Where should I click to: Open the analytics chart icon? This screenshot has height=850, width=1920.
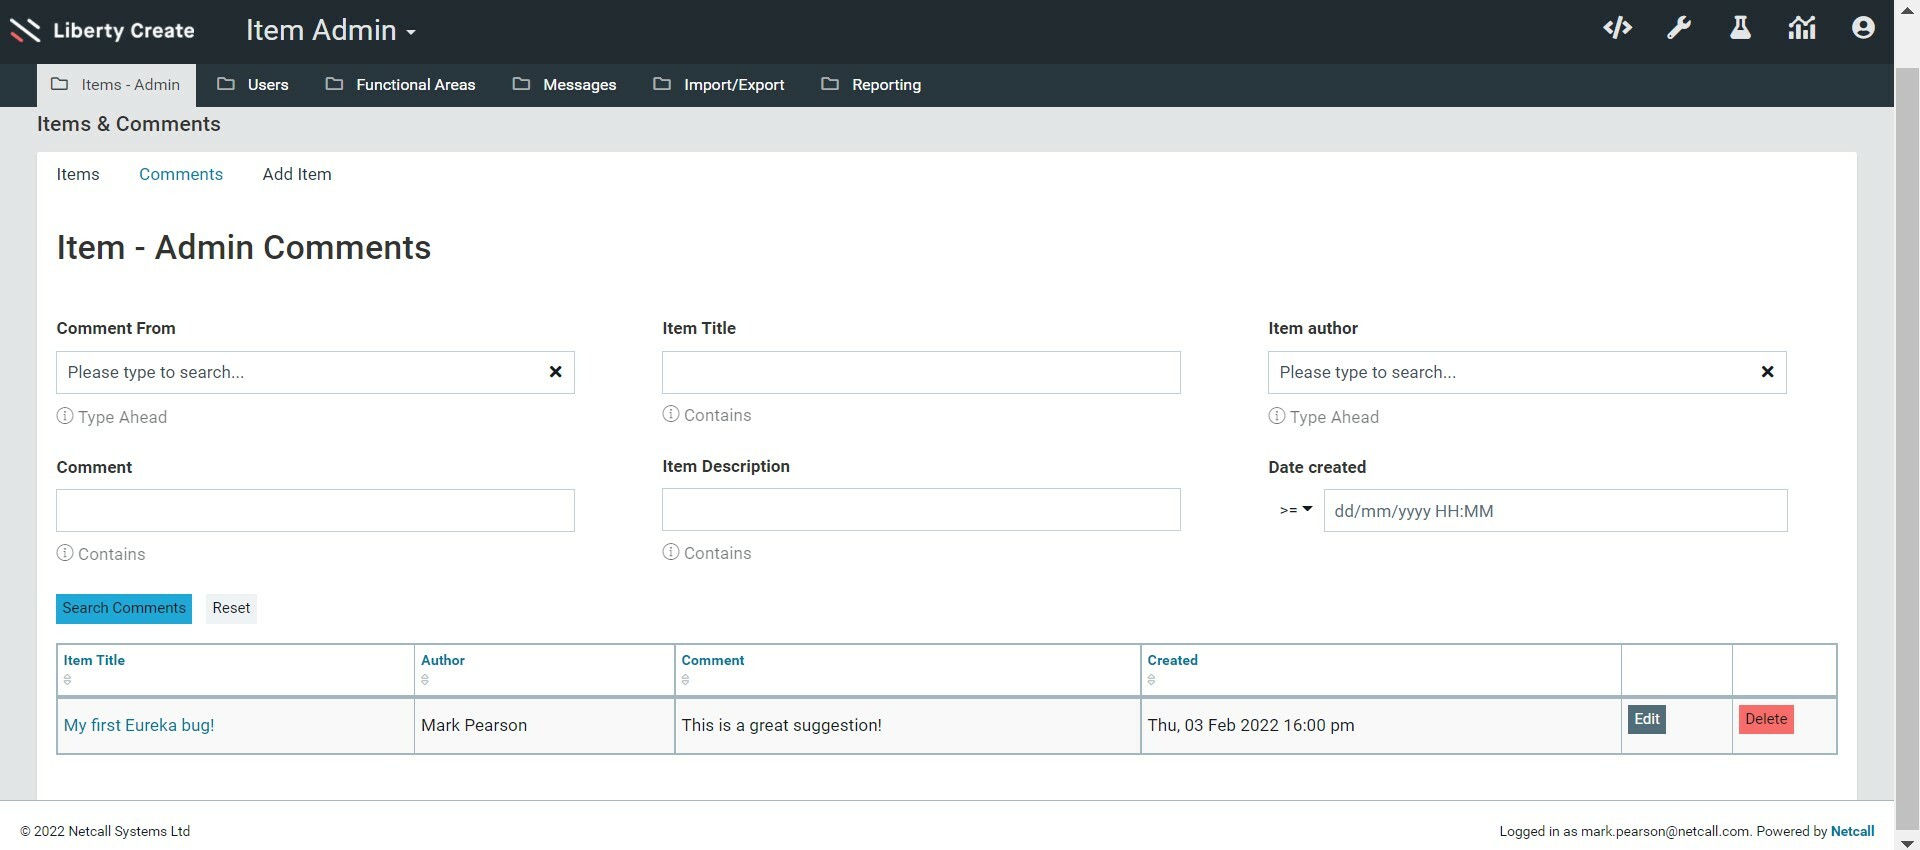[1801, 28]
